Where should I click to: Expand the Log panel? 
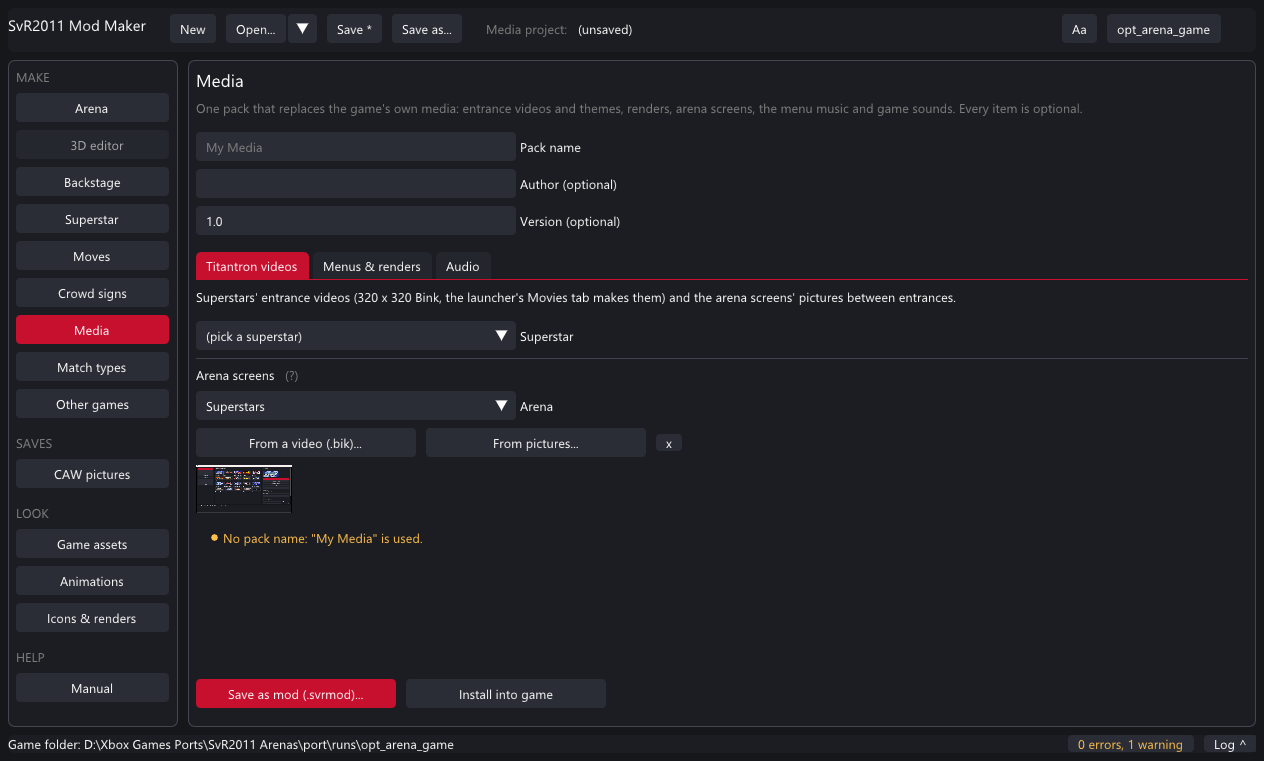tap(1229, 744)
